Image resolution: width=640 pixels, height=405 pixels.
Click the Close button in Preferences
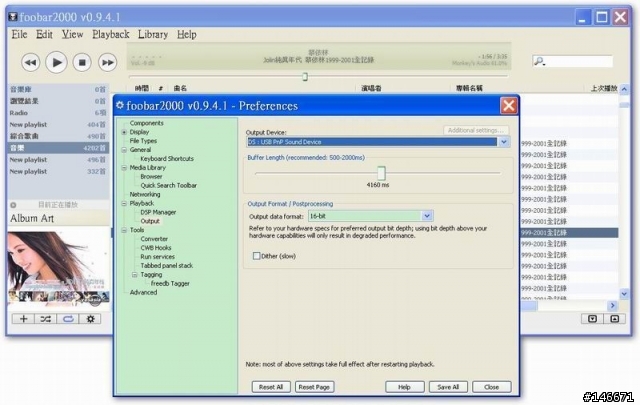pos(491,387)
